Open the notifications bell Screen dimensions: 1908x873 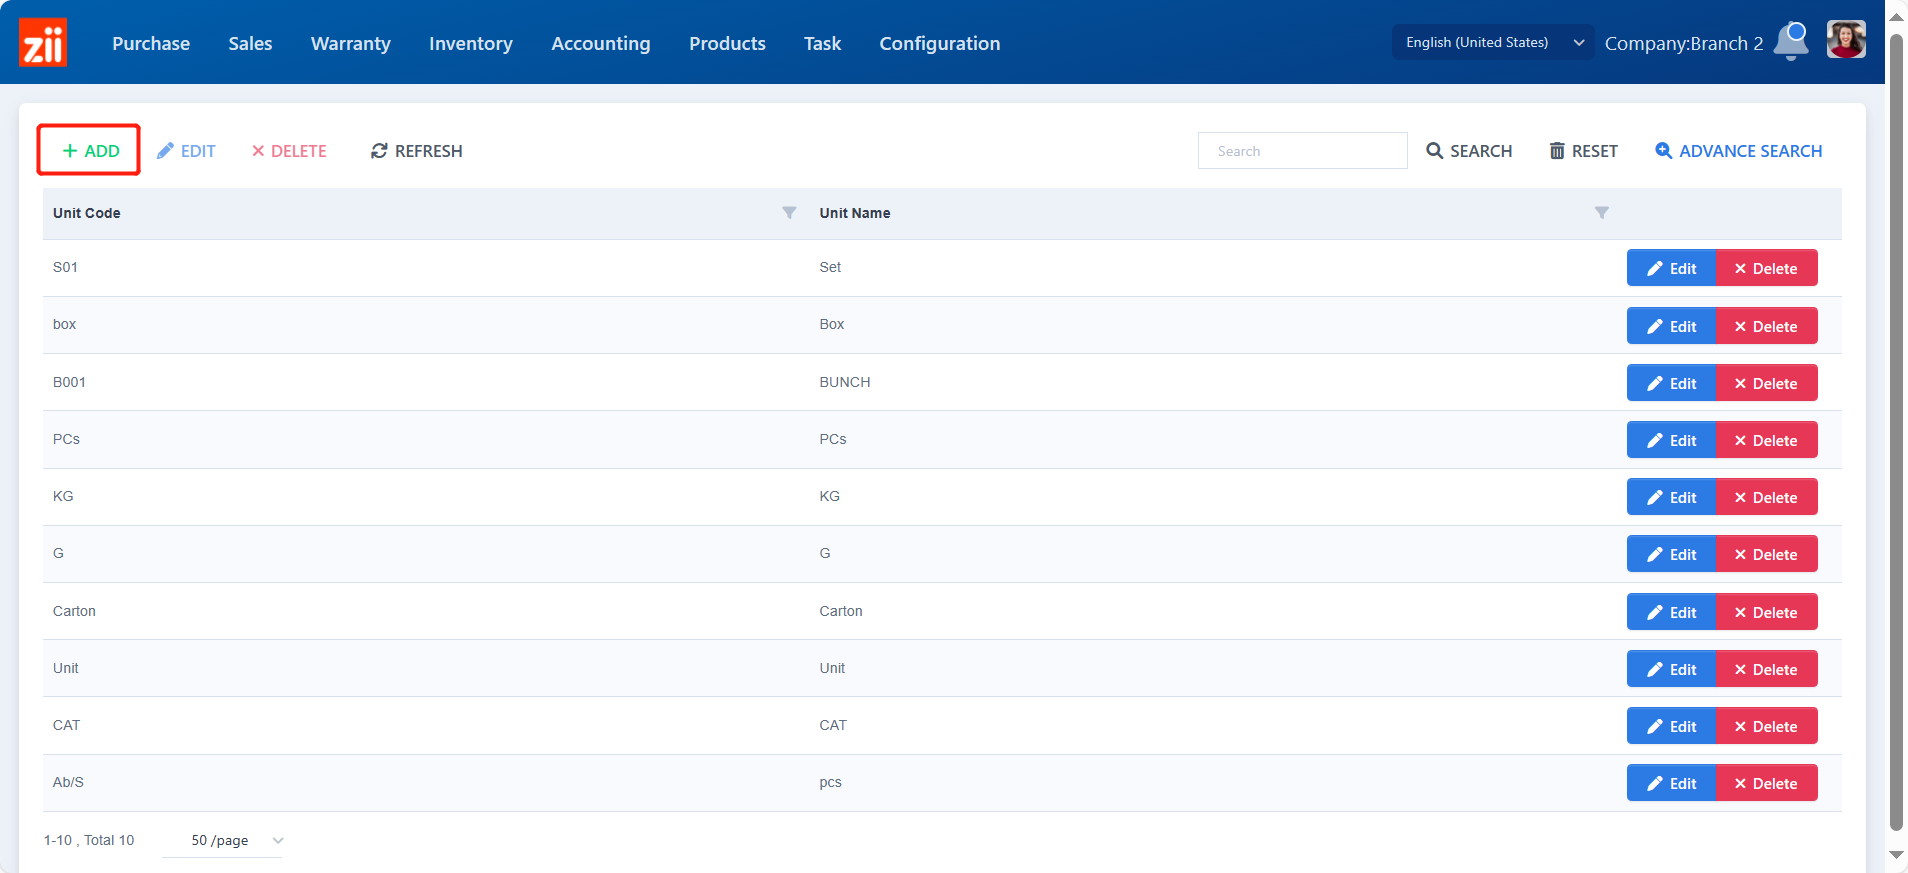(x=1791, y=42)
